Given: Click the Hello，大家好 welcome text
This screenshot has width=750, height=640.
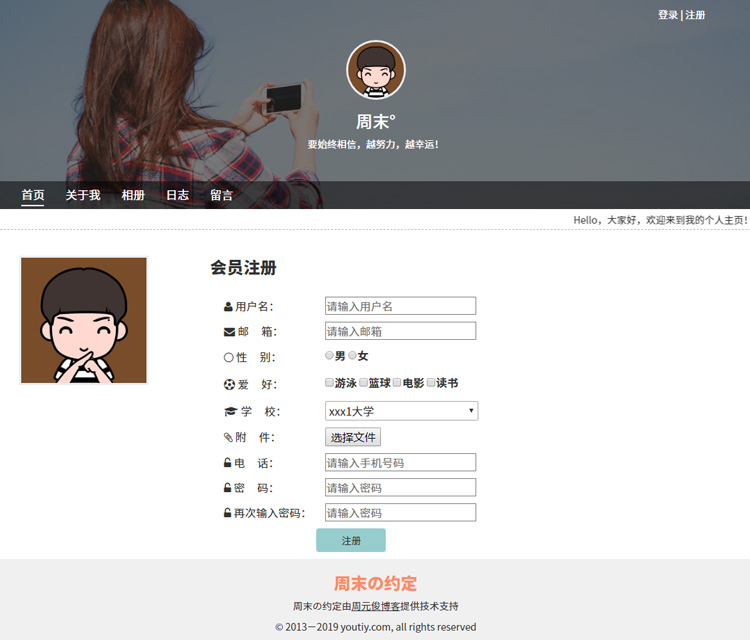Looking at the screenshot, I should (660, 220).
